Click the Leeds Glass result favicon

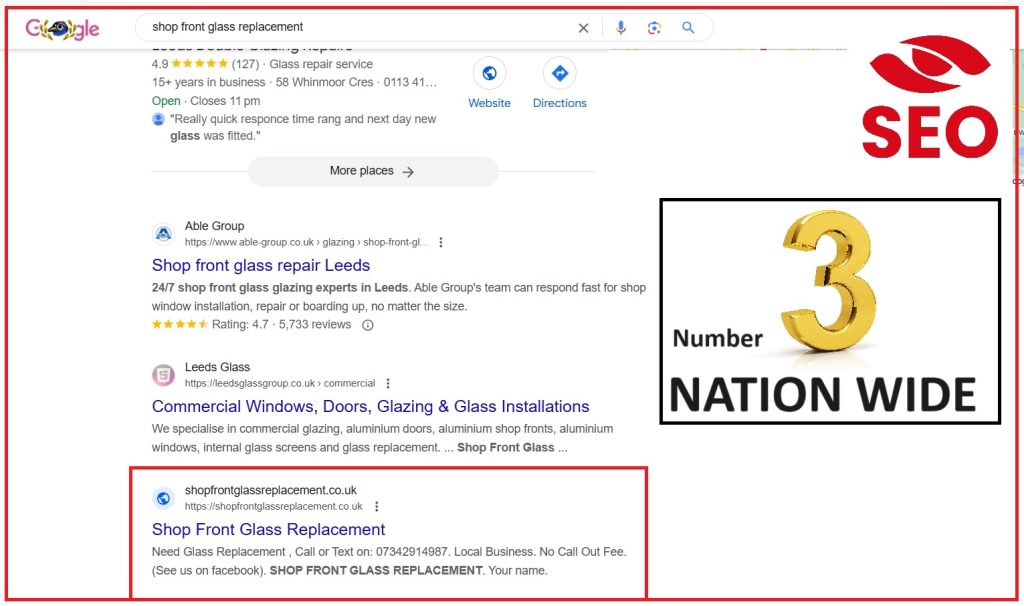[163, 374]
